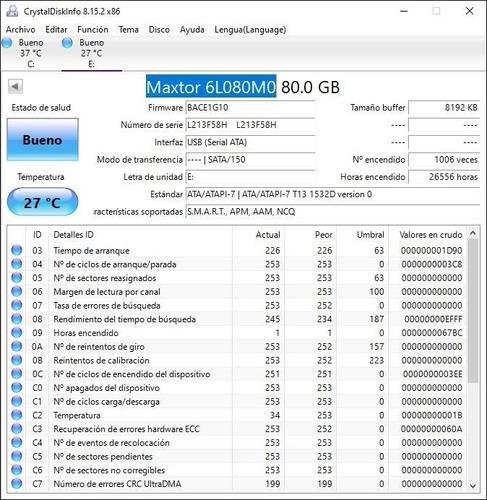Click status icon for Recuperación de errores hardware ECC
The width and height of the screenshot is (487, 500).
pos(17,429)
